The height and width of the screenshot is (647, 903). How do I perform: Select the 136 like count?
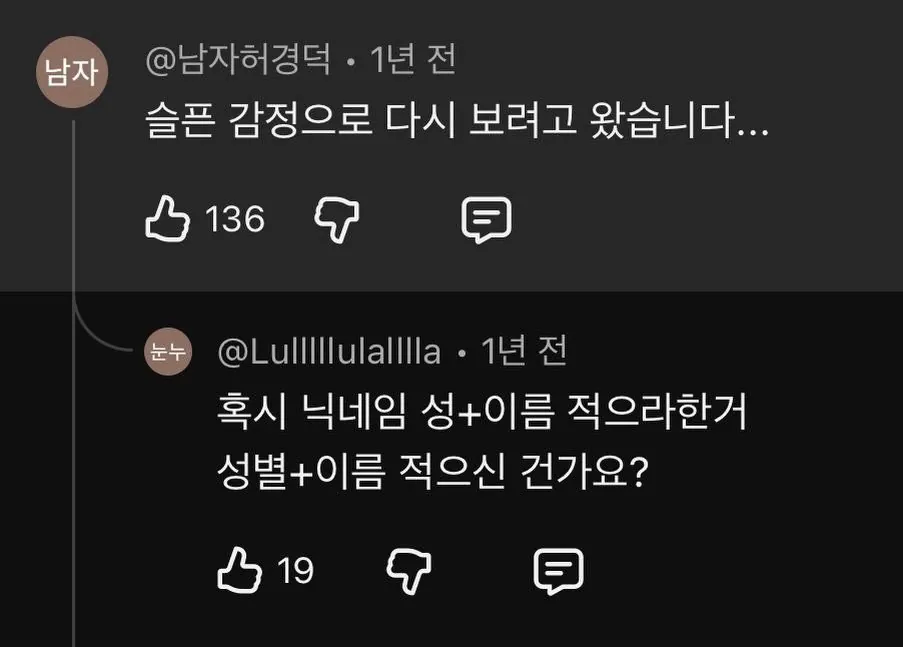(235, 220)
